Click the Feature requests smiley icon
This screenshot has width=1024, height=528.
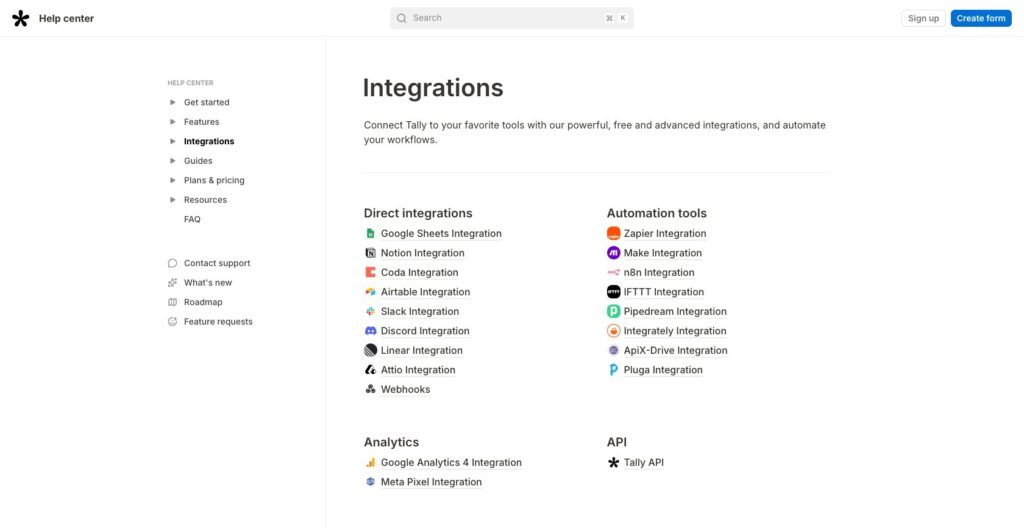coord(172,322)
